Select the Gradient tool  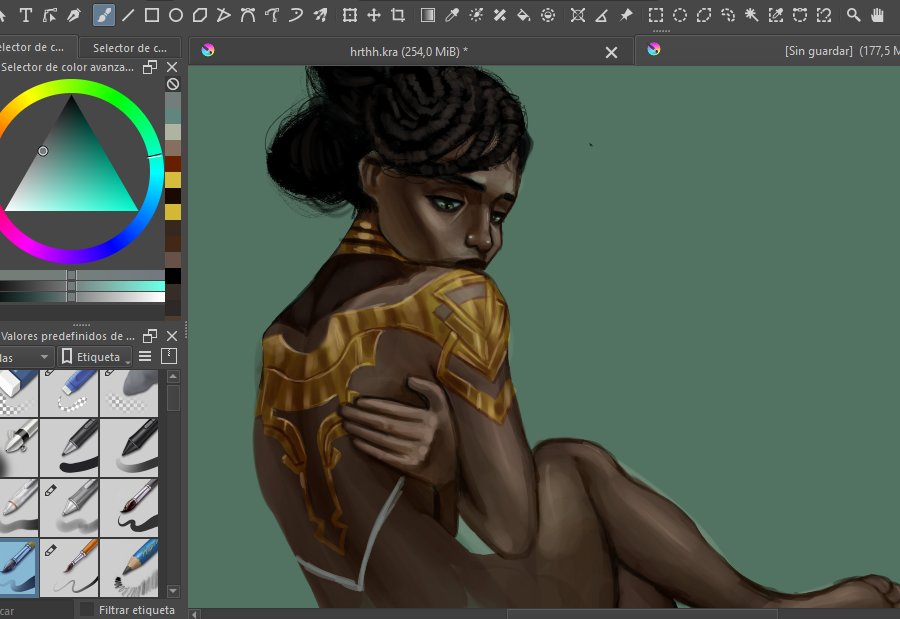tap(428, 15)
